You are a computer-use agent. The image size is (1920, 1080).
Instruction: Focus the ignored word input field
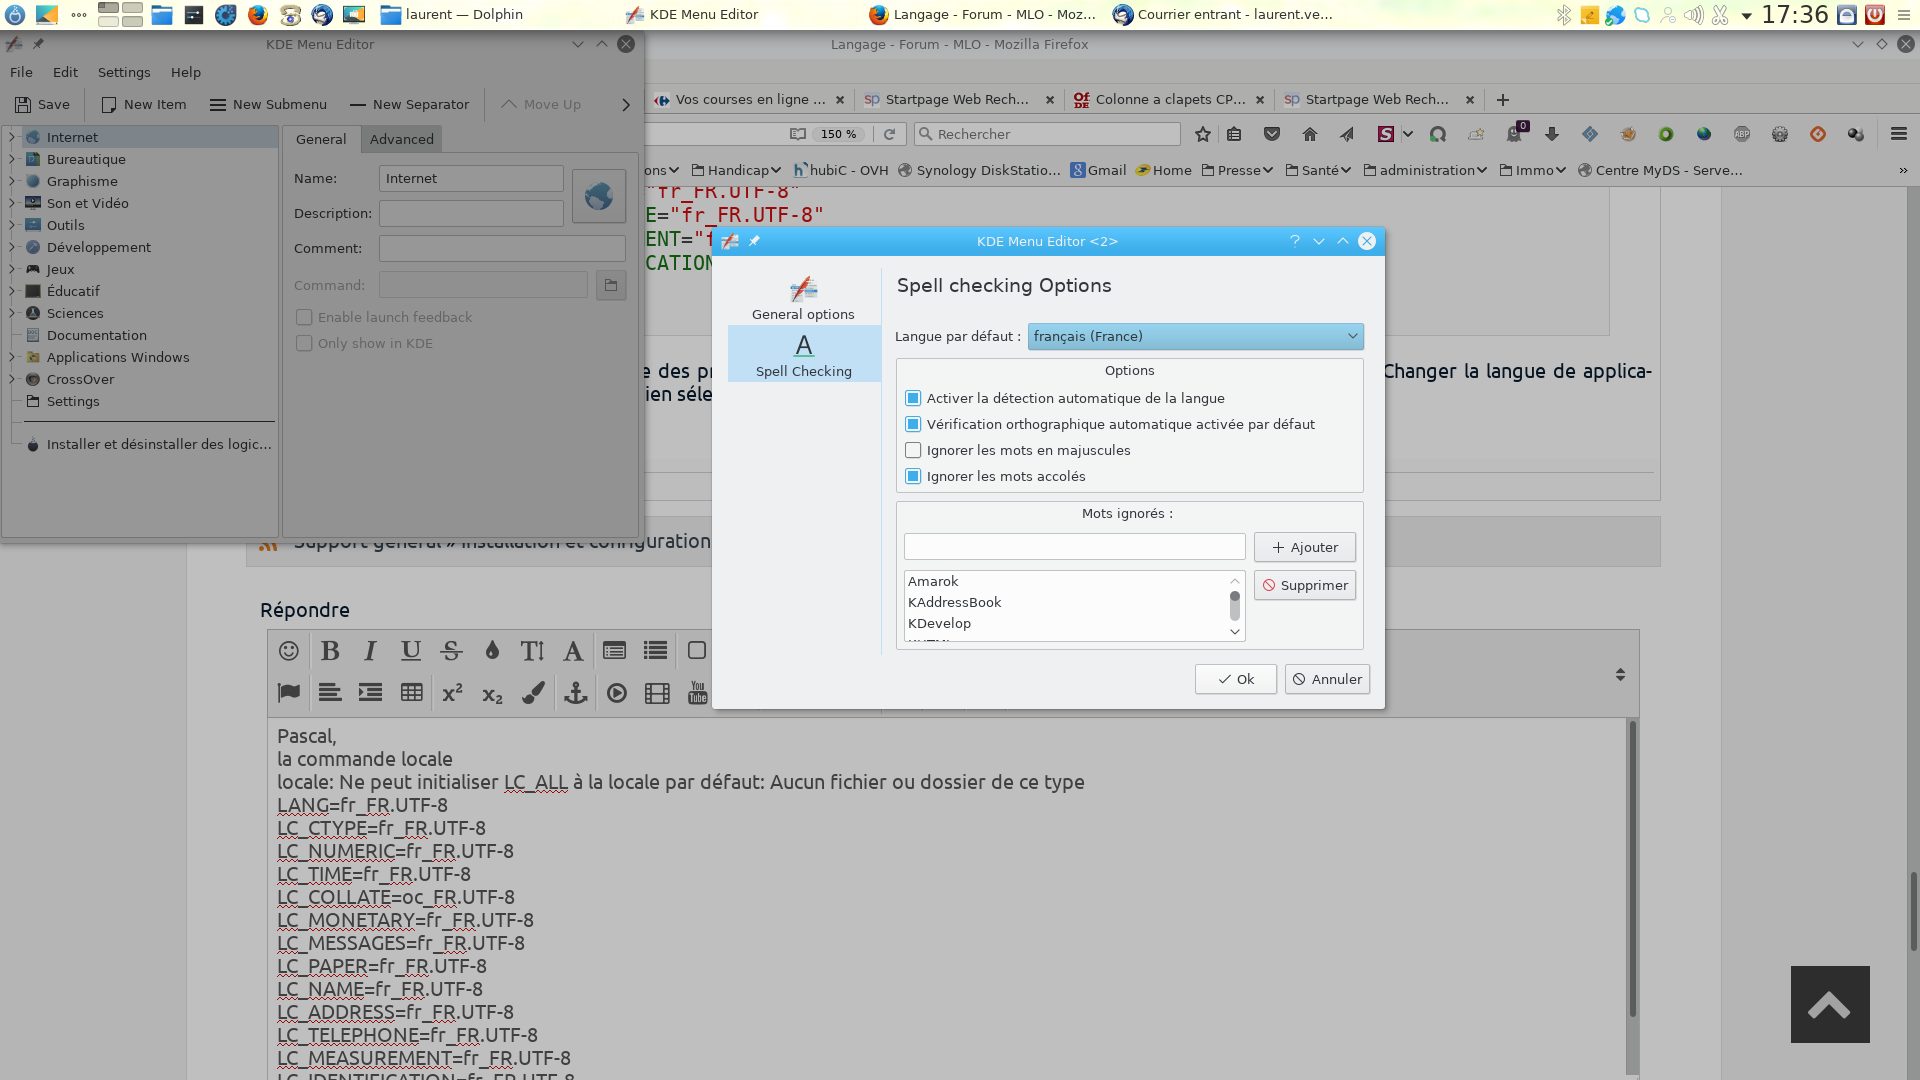1075,546
